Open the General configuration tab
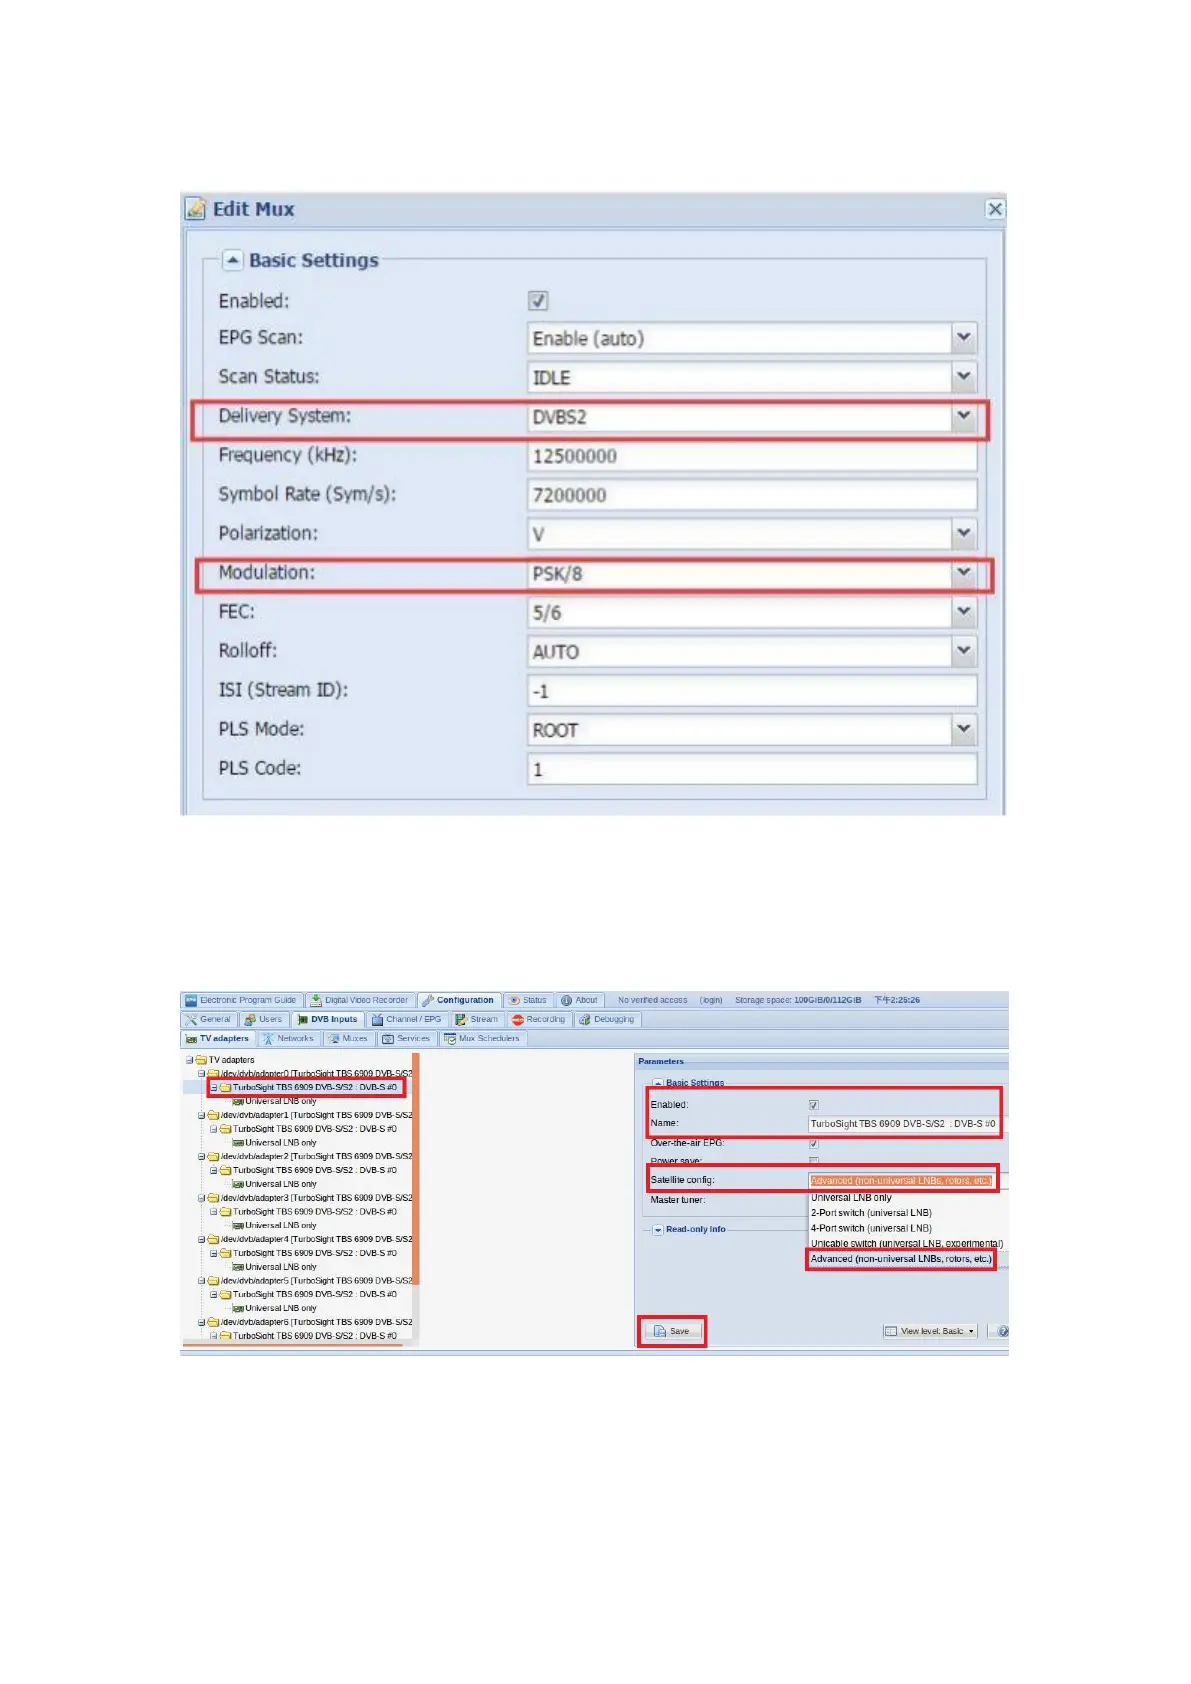Viewport: 1191px width, 1684px height. coord(208,1019)
